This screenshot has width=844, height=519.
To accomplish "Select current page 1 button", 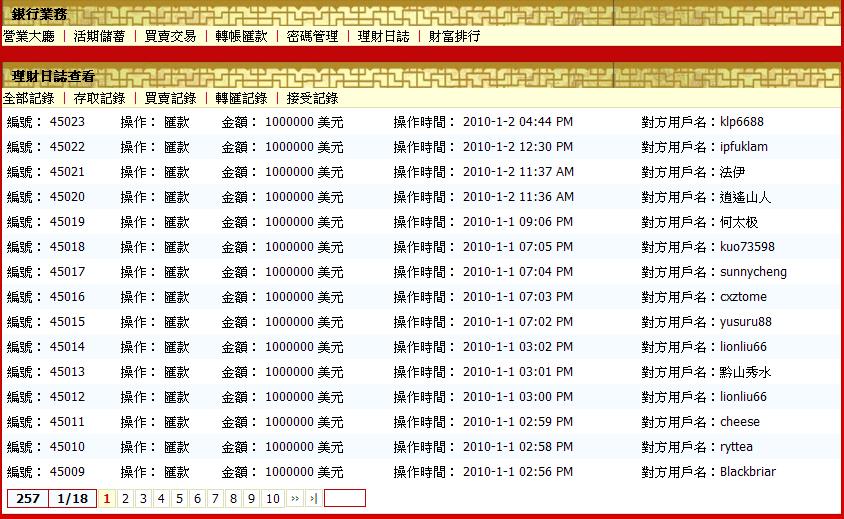I will (107, 498).
